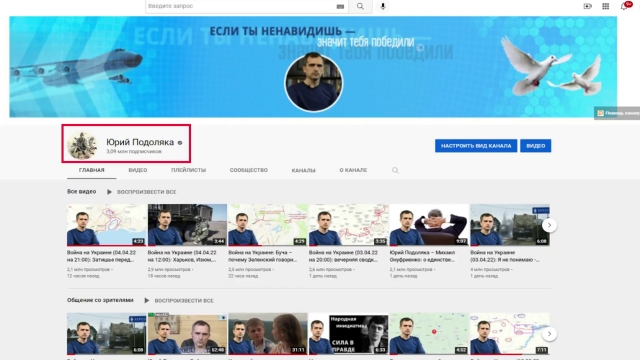Open the ПЛЕЙЛИСТЫ tab
640x360 pixels.
pos(188,170)
